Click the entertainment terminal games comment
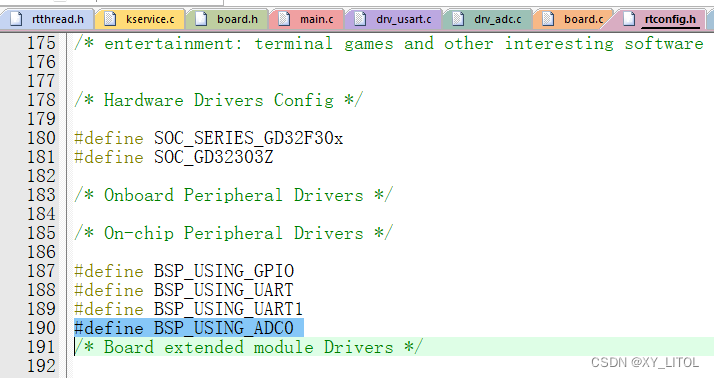 click(x=389, y=43)
